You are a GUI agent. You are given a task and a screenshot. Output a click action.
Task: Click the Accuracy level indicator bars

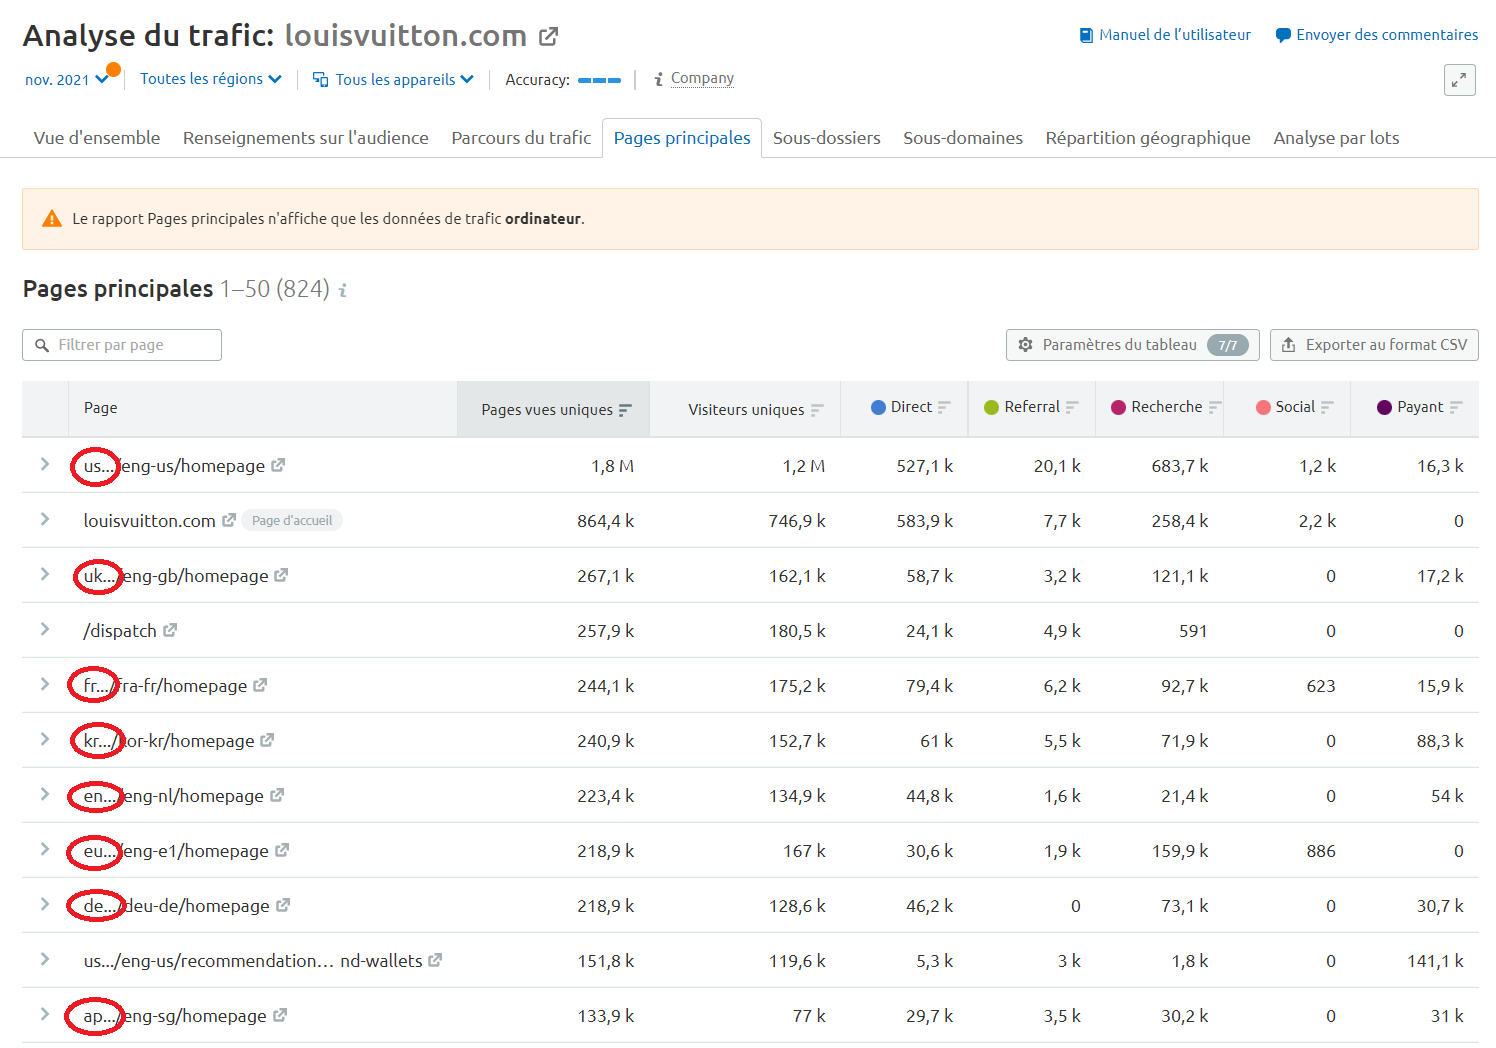point(599,80)
